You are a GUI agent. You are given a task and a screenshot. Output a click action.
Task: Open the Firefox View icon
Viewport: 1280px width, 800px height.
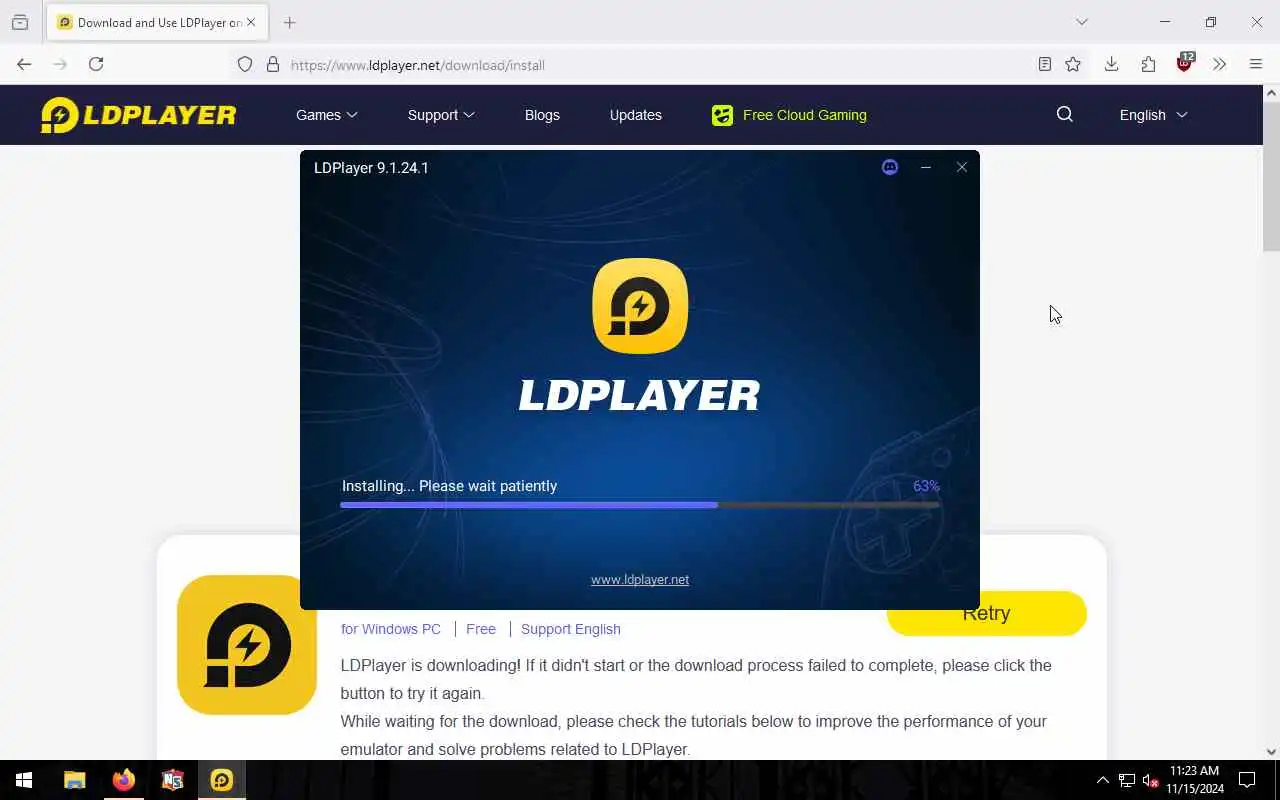click(x=20, y=22)
